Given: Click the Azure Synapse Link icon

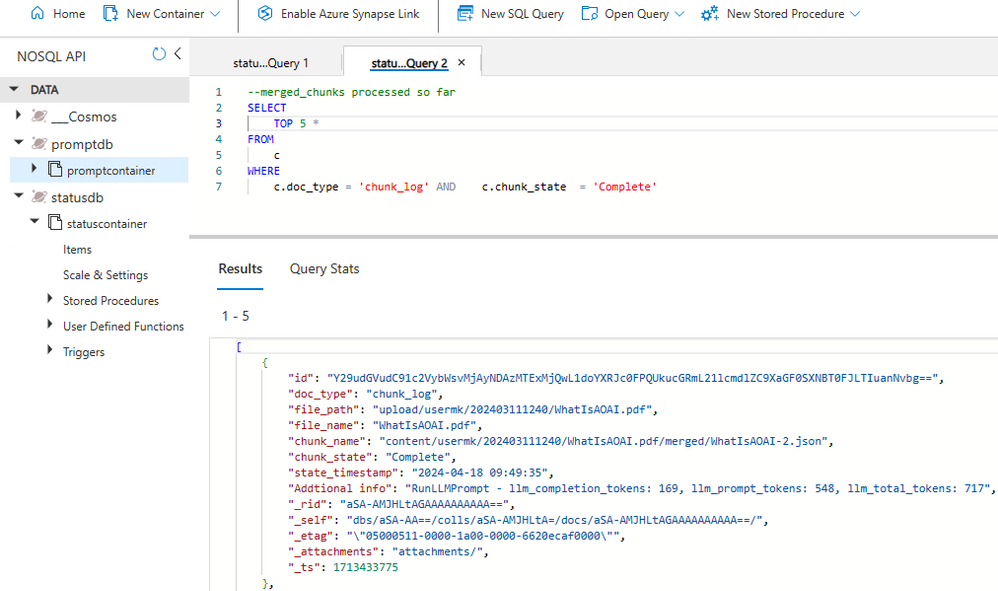Looking at the screenshot, I should click(x=265, y=13).
